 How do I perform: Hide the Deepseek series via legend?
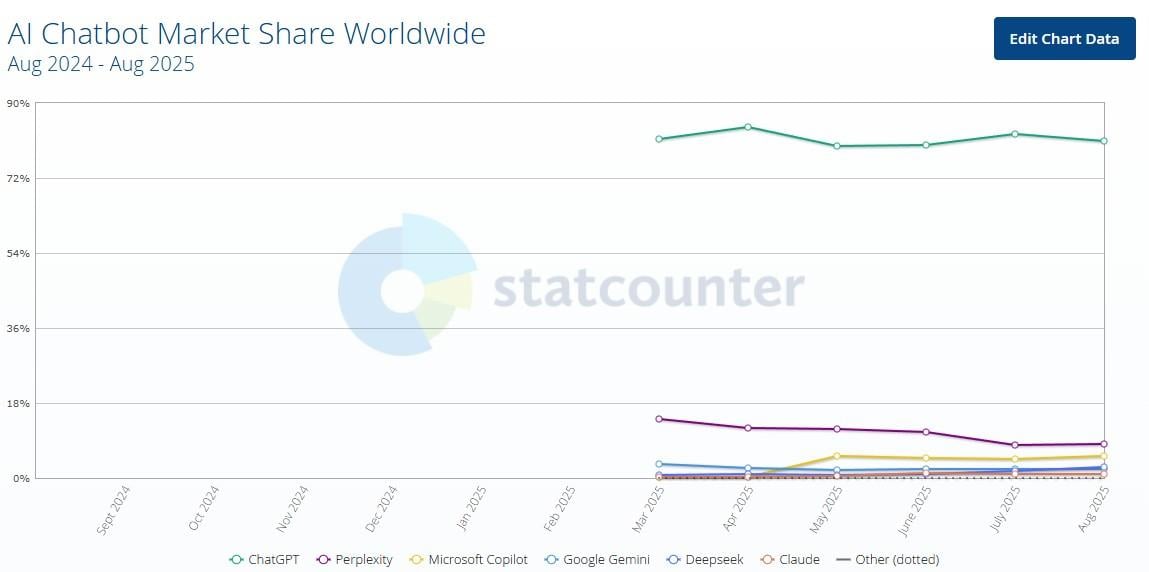click(705, 560)
